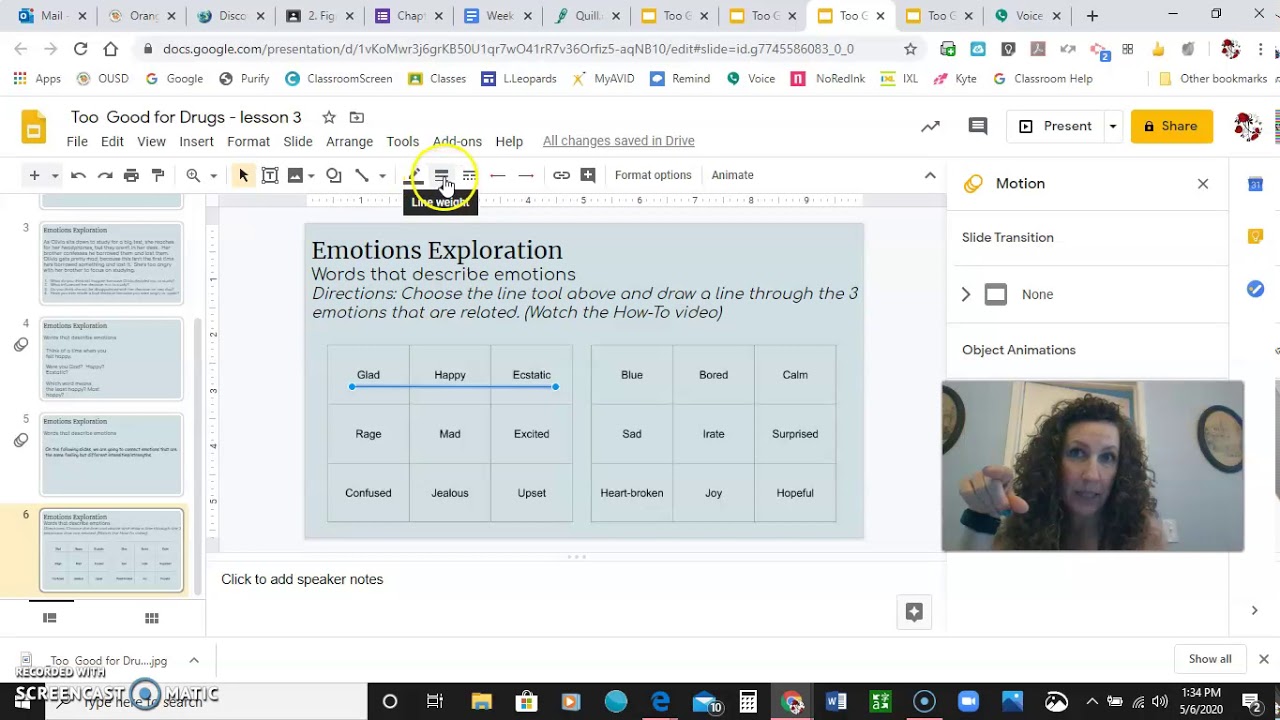Select the Text box tool
Image resolution: width=1280 pixels, height=720 pixels.
(x=270, y=175)
